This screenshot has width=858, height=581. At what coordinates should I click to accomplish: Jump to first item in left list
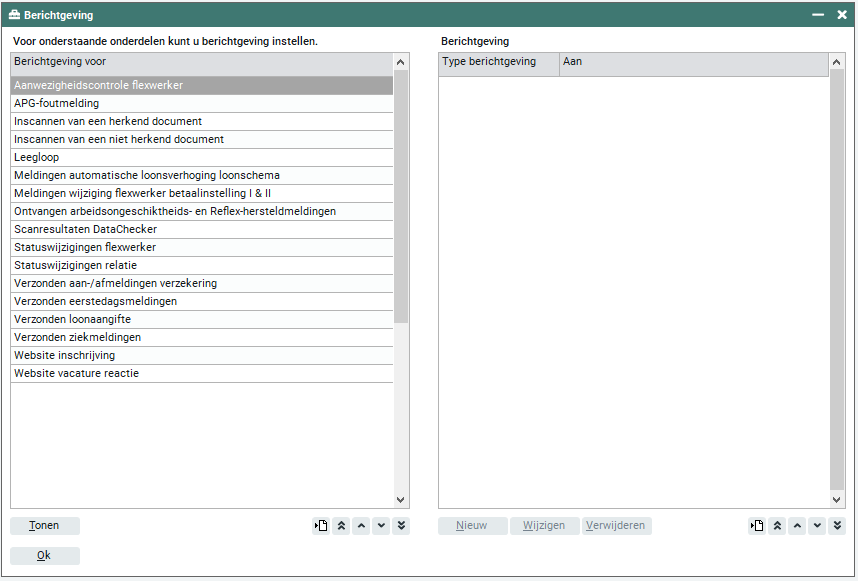tap(341, 526)
